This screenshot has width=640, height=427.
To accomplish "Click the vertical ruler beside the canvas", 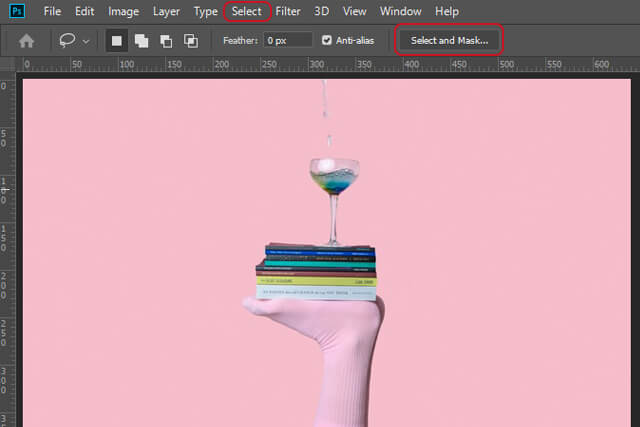I will (7, 250).
